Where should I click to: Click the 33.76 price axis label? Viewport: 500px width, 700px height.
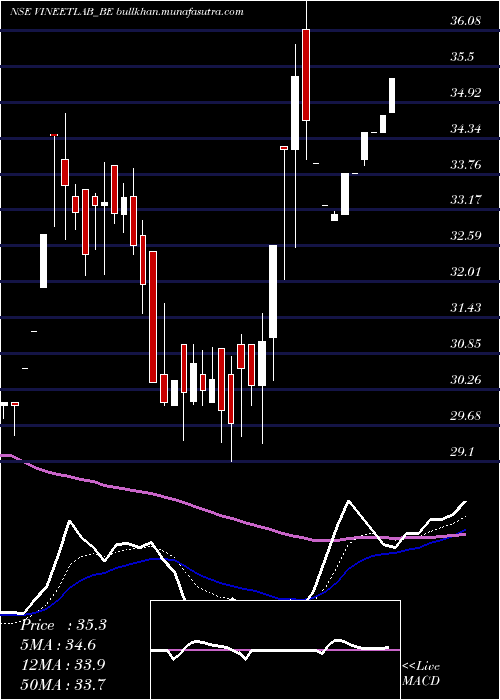pyautogui.click(x=466, y=165)
